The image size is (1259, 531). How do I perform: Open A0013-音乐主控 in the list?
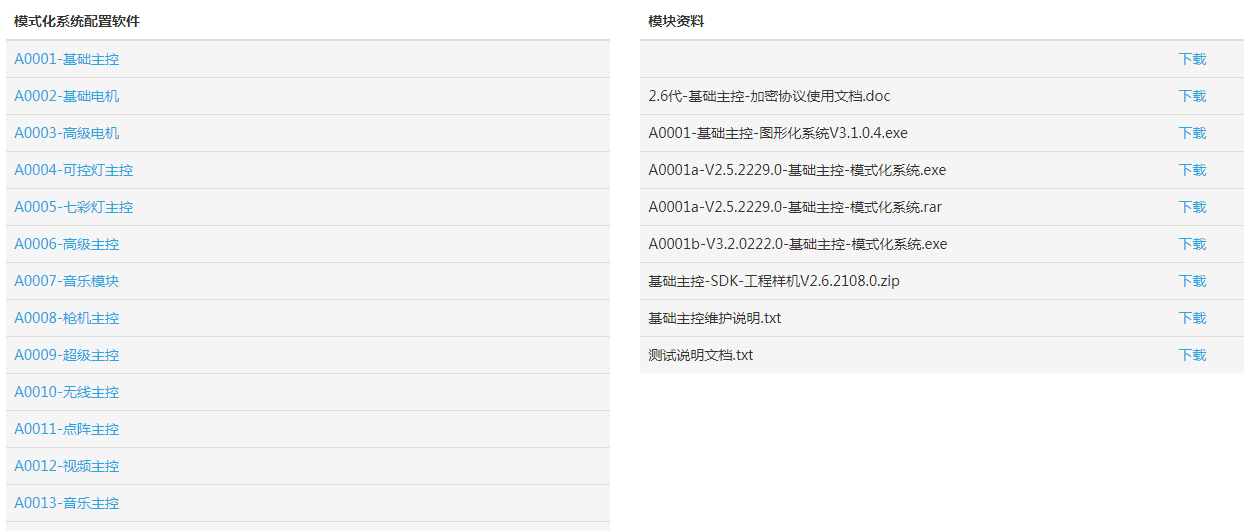pos(66,503)
